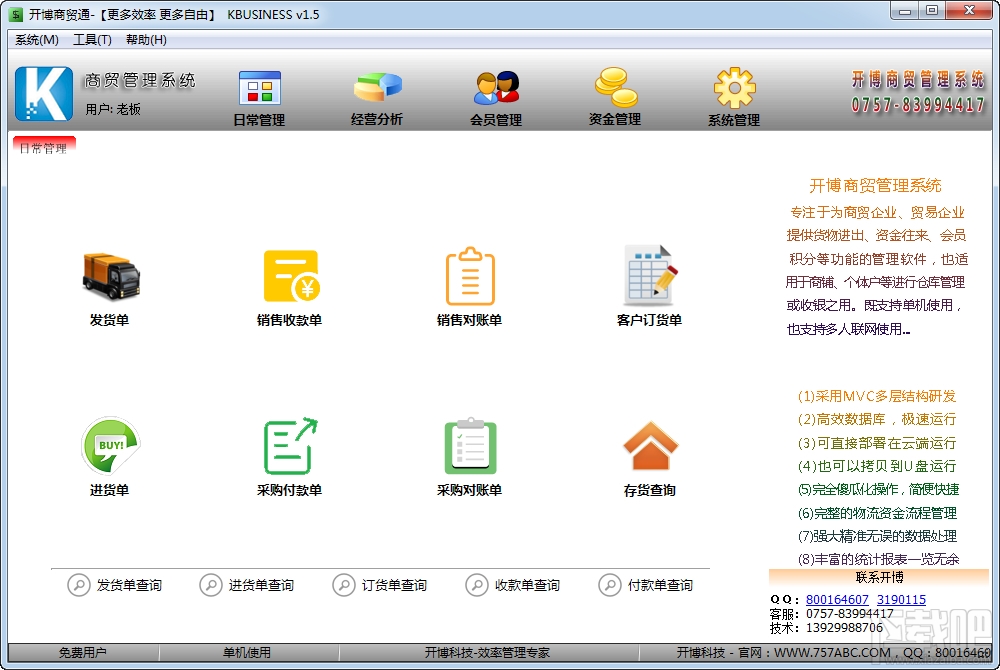Screen dimensions: 1000x670
Task: Open 付款单查询 link
Action: tap(661, 585)
